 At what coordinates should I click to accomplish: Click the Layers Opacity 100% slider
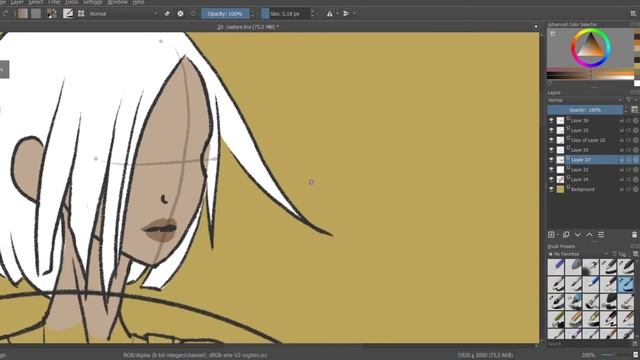pyautogui.click(x=585, y=110)
